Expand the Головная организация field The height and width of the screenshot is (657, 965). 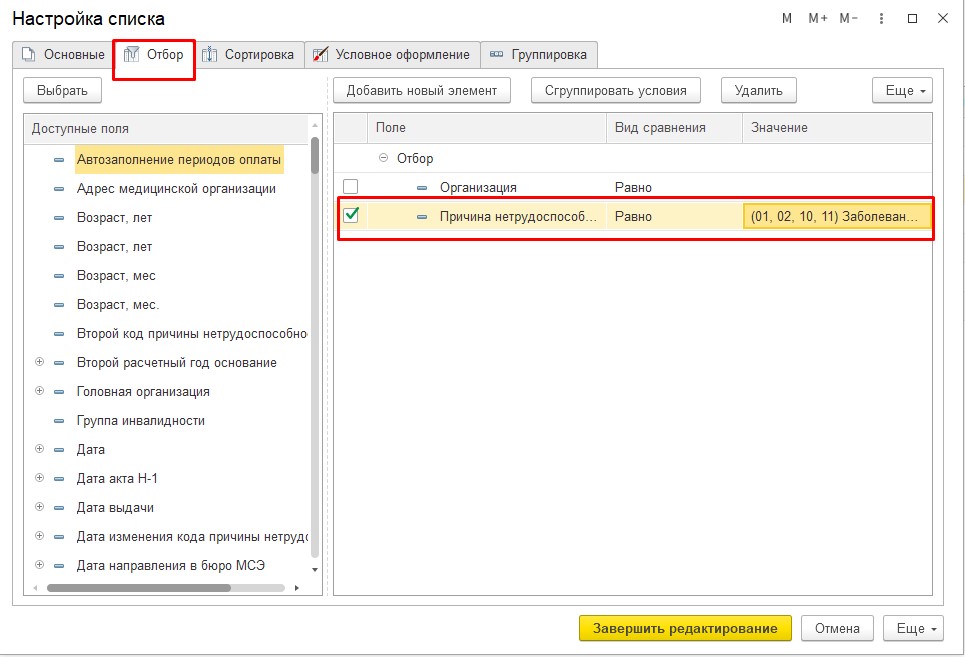click(39, 391)
